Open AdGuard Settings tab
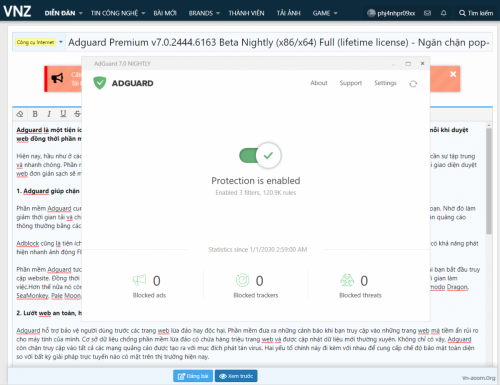 coord(385,83)
